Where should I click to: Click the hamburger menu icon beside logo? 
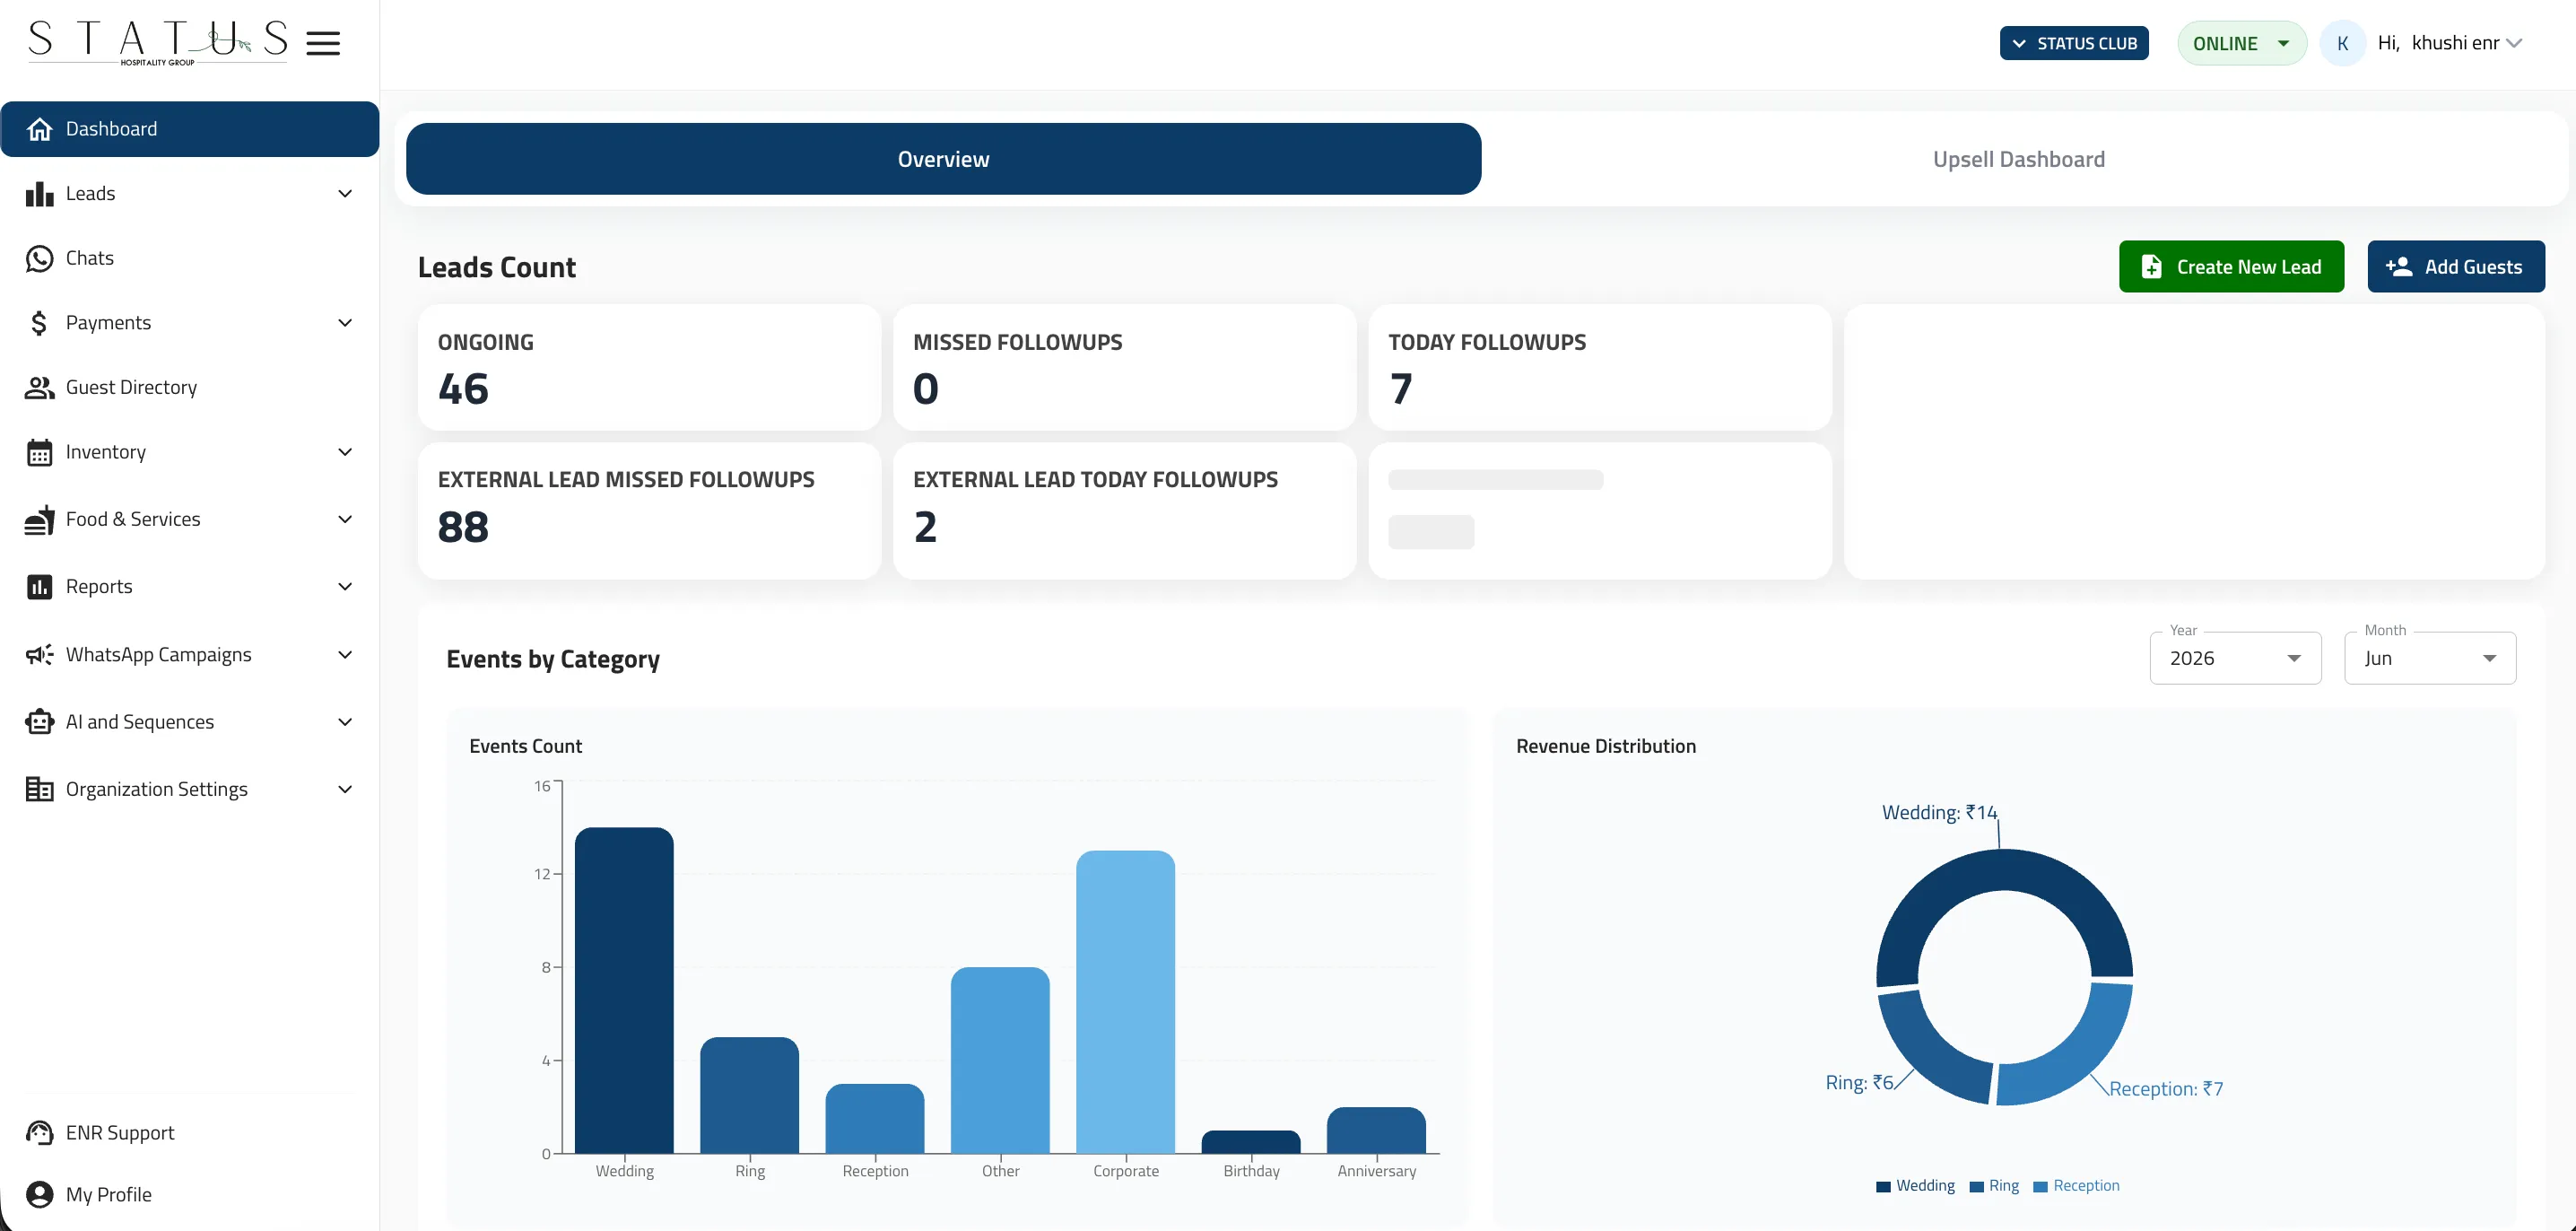click(x=323, y=43)
